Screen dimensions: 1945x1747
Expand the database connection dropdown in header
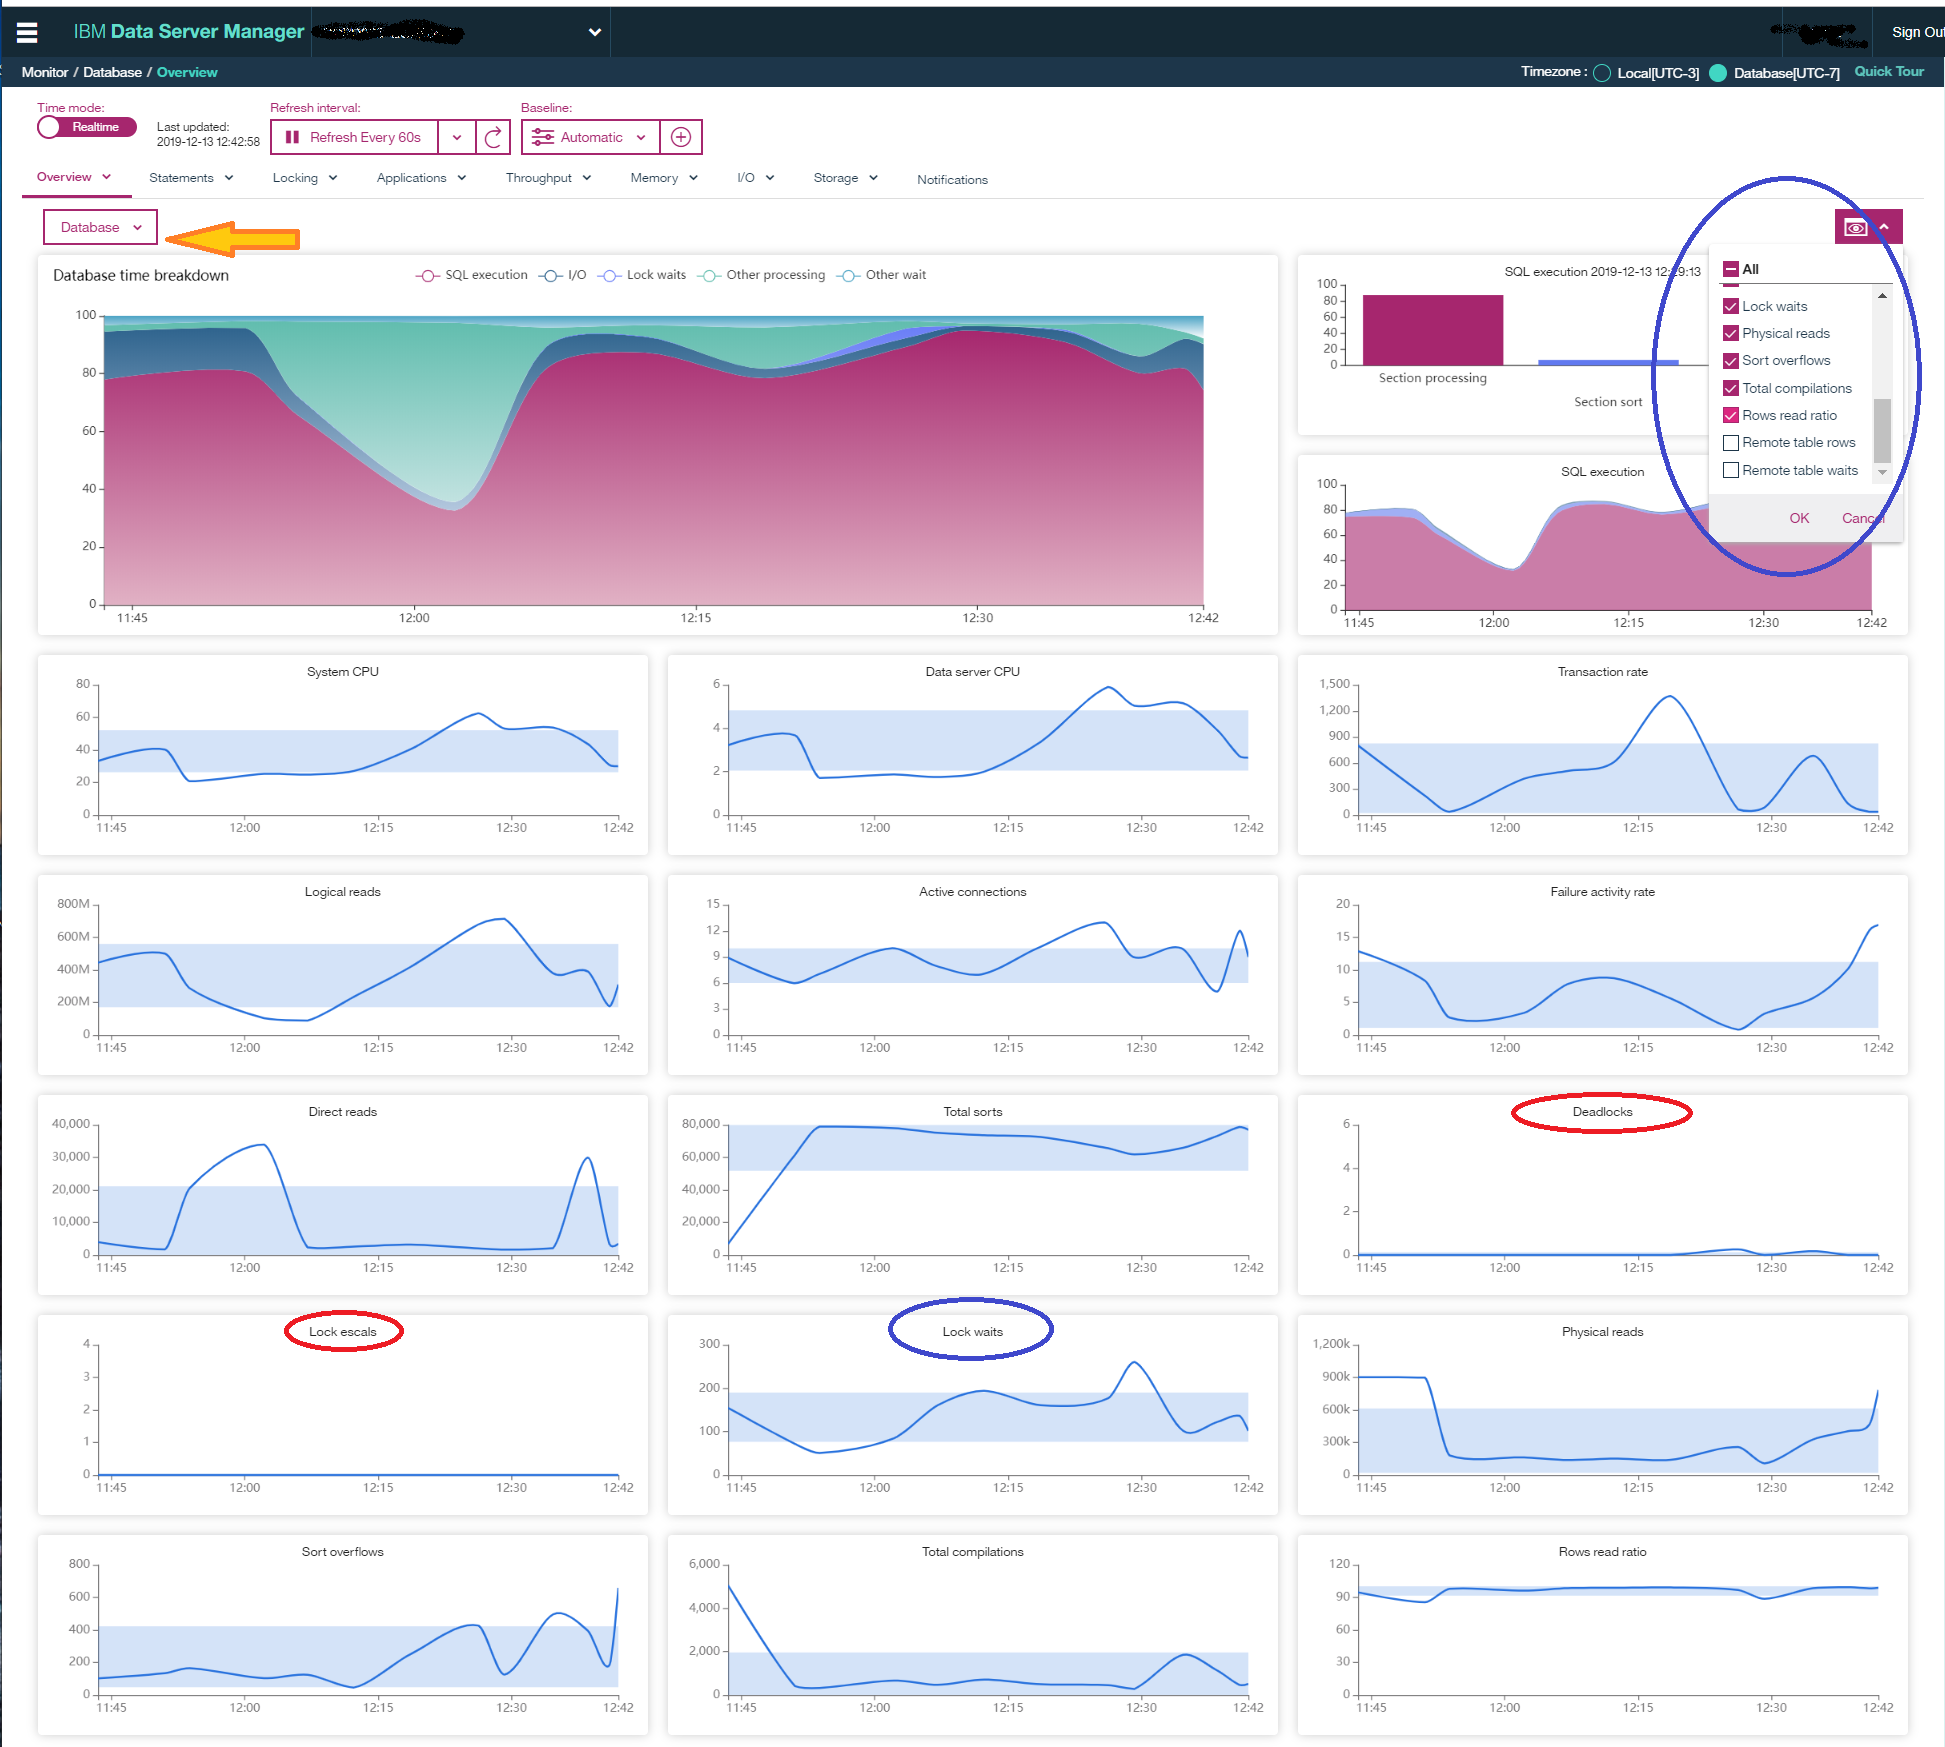594,32
